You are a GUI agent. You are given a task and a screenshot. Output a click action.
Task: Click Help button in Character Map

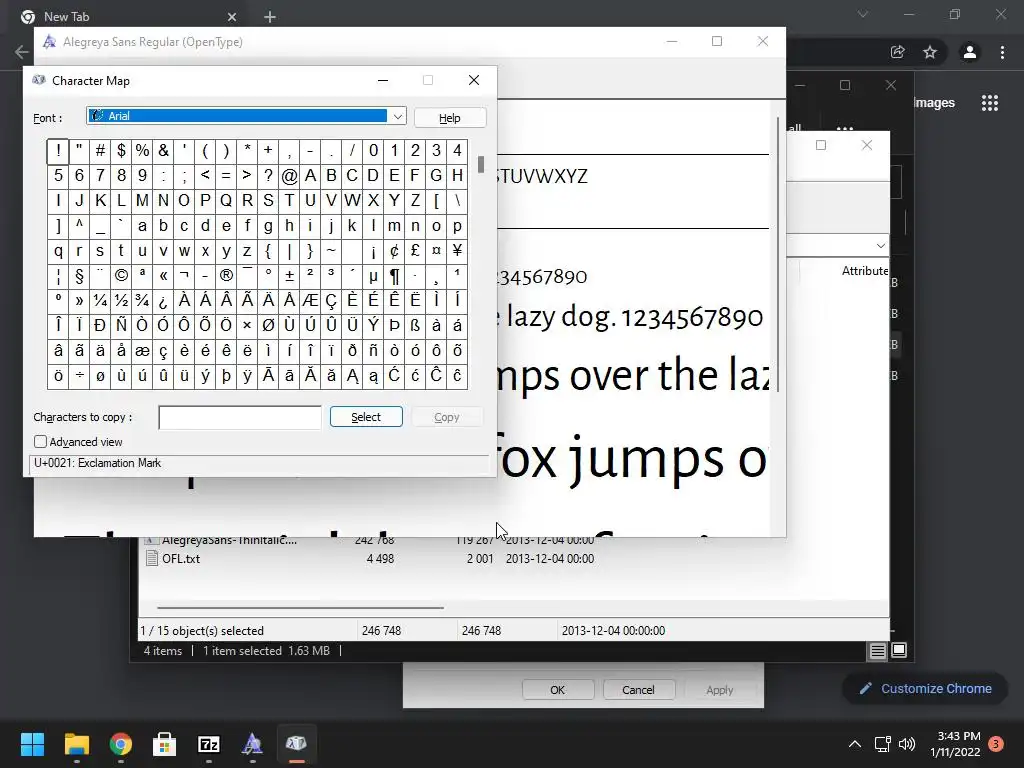[450, 118]
